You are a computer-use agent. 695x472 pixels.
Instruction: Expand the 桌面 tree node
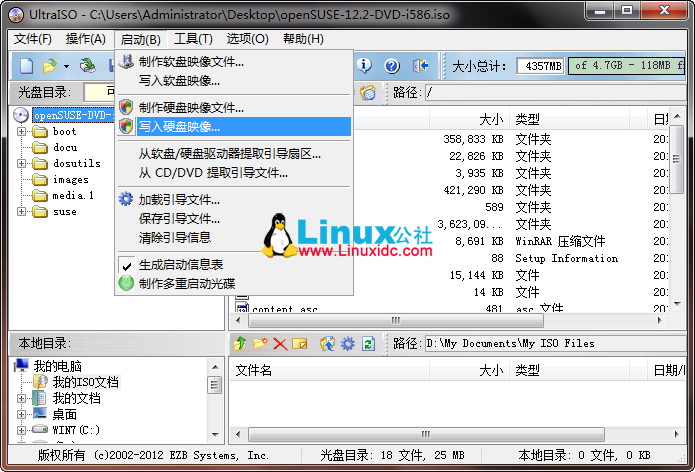point(21,414)
